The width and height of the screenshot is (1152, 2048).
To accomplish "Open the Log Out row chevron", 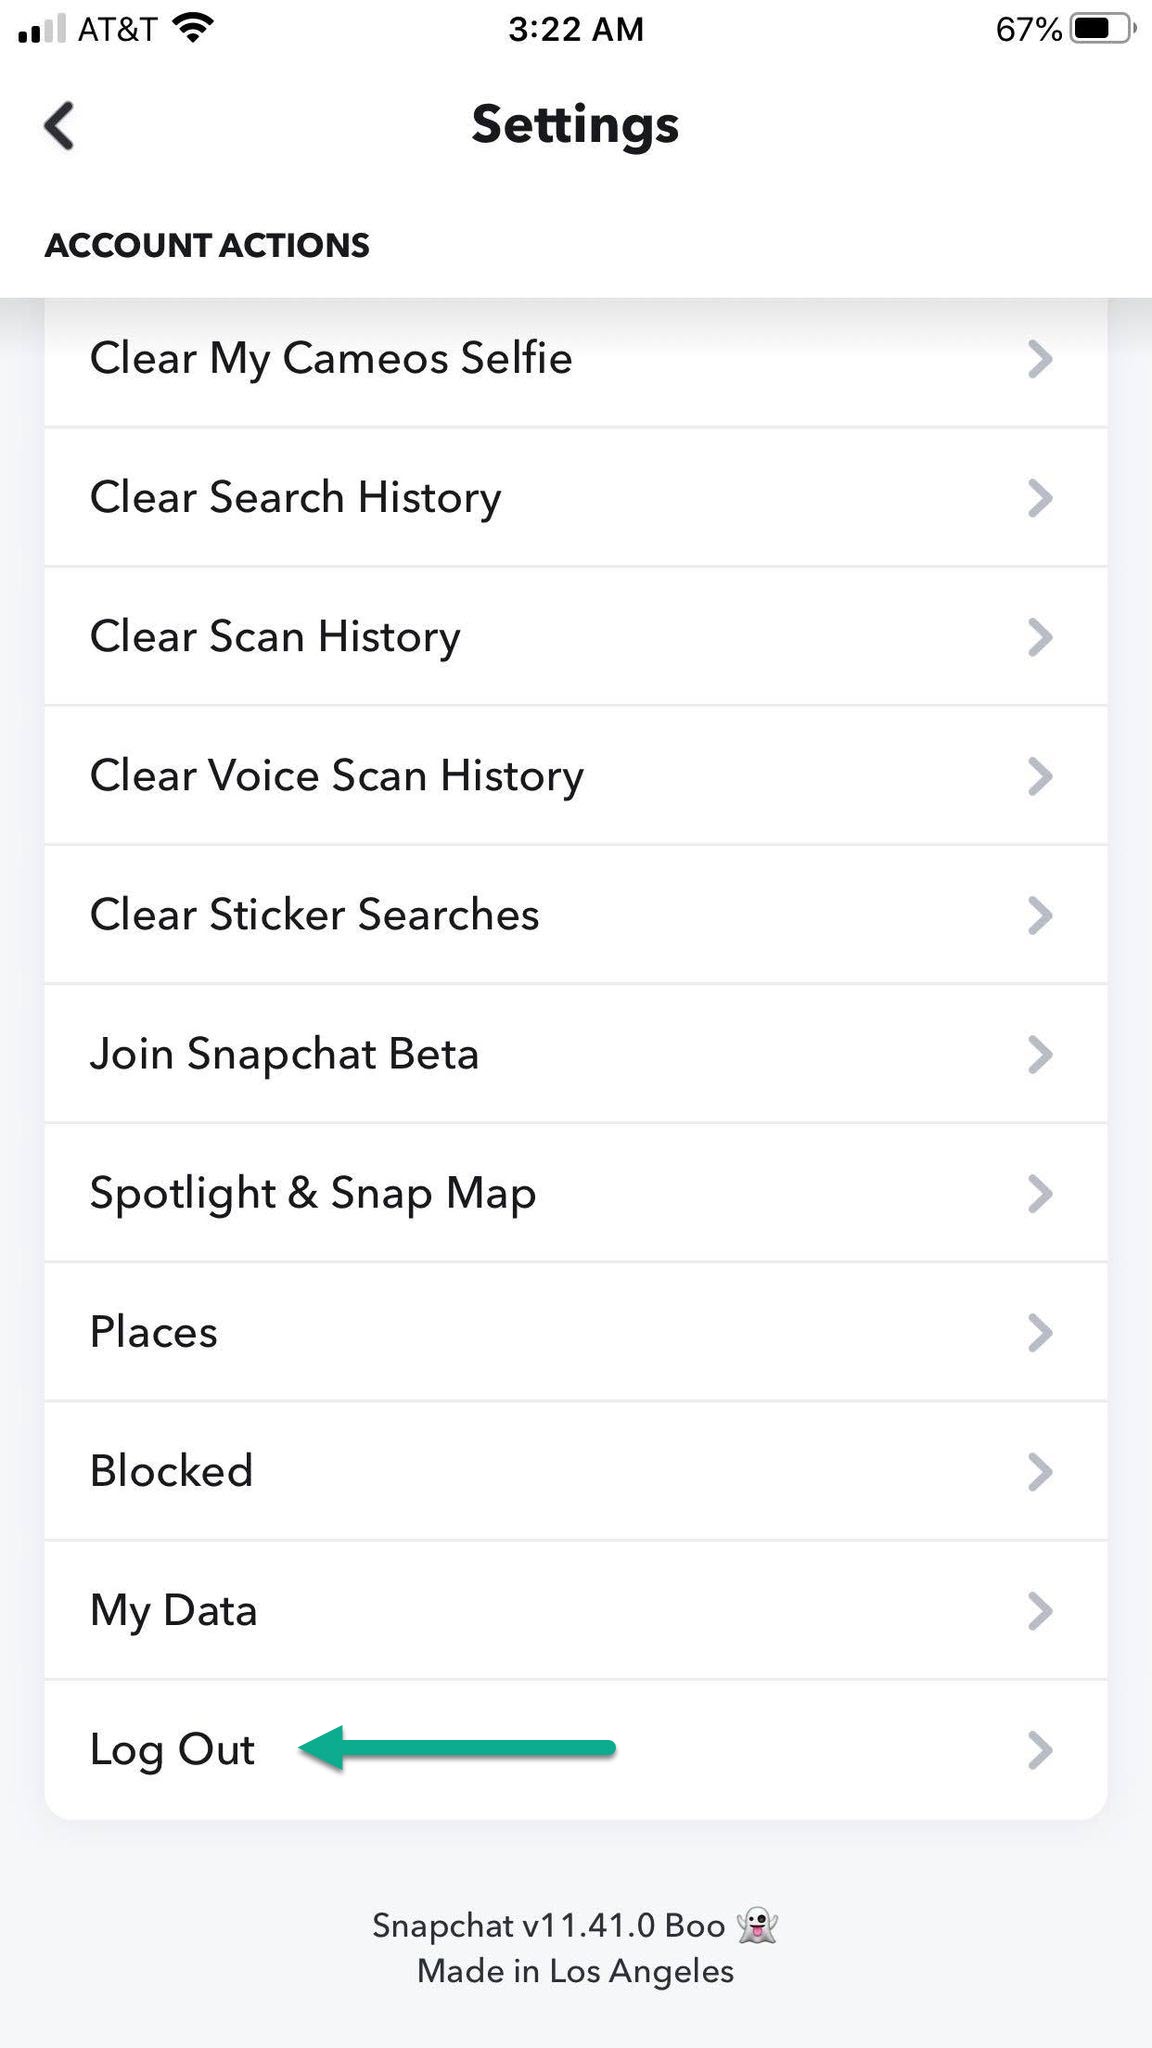I will (x=1040, y=1749).
